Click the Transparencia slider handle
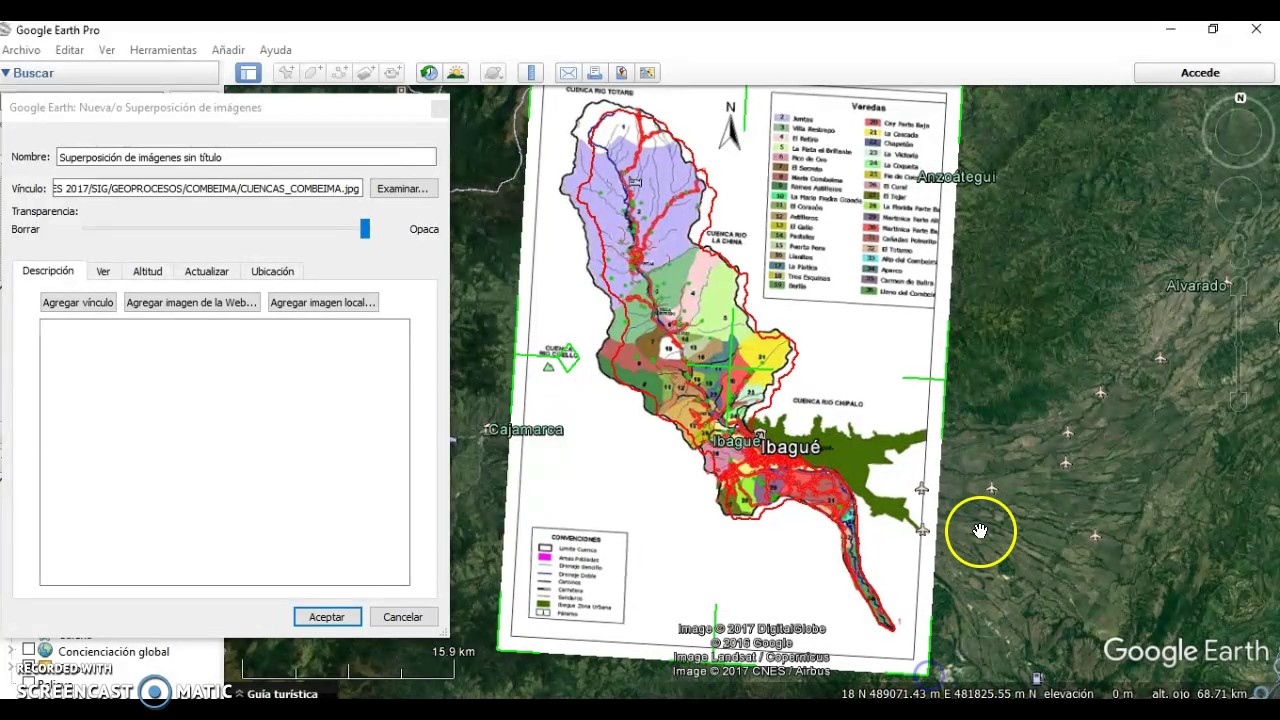Screen dimensions: 1280x720 pyautogui.click(x=365, y=229)
